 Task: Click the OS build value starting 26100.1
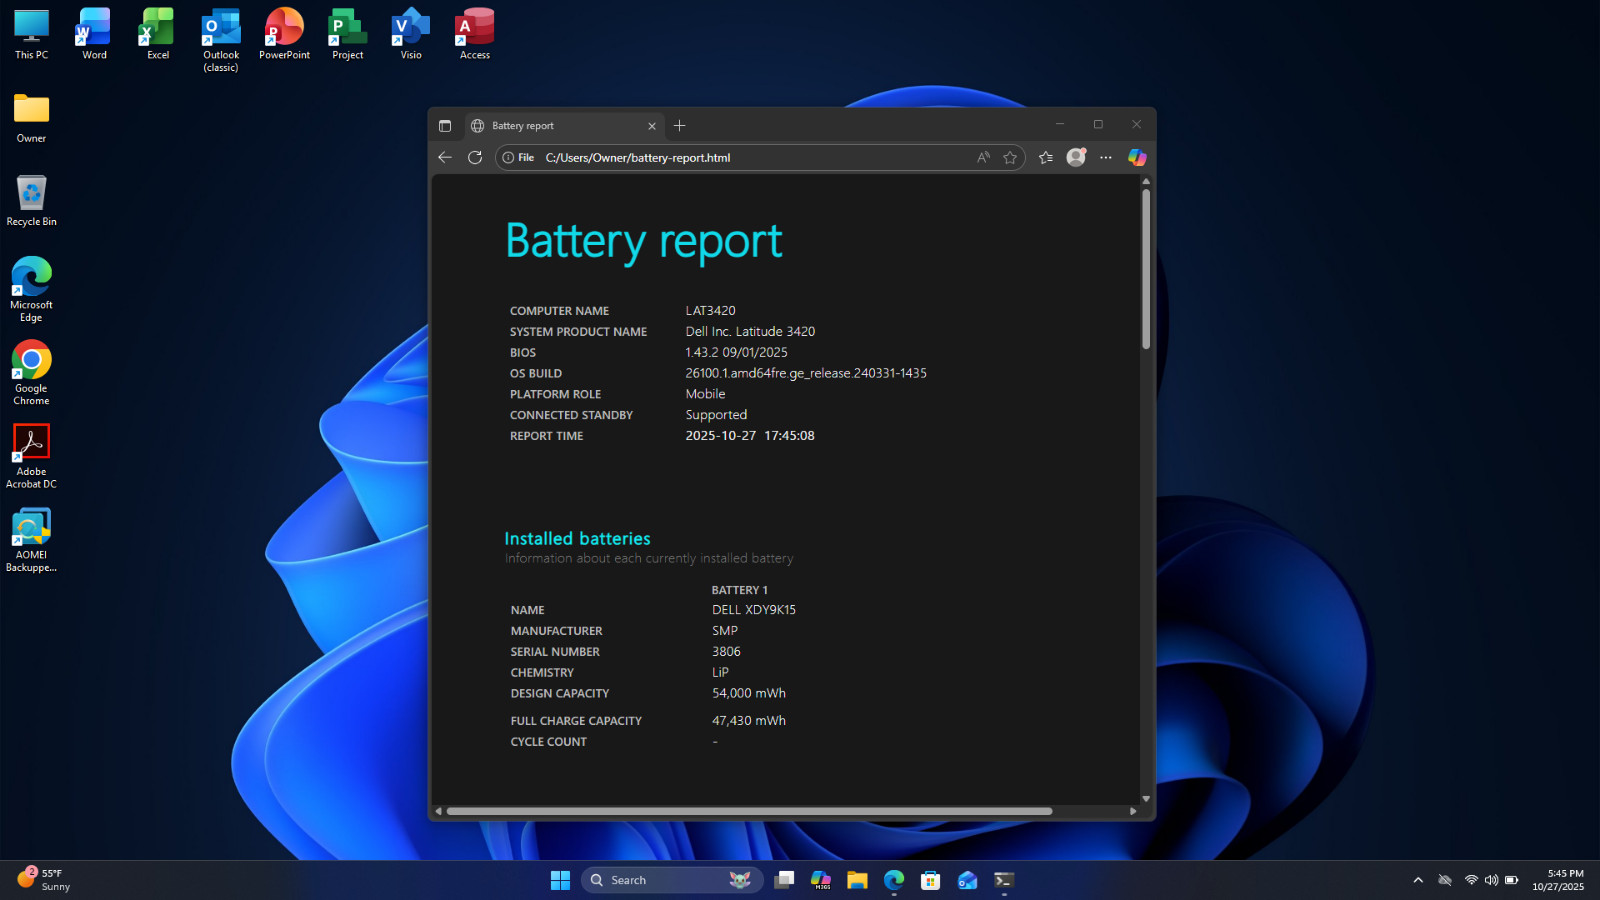click(806, 373)
